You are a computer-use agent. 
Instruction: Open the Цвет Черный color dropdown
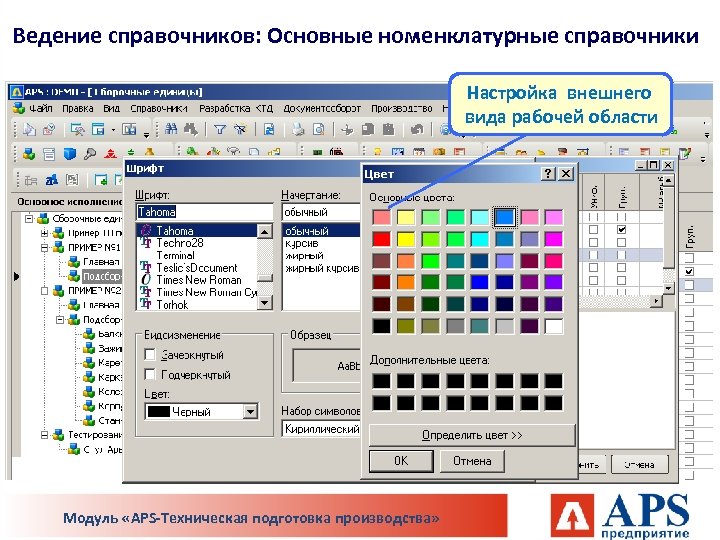tap(250, 411)
